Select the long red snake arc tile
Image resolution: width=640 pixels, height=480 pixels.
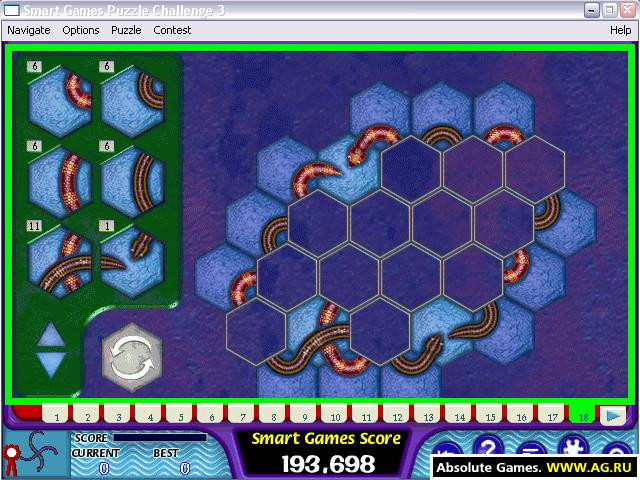[x=60, y=182]
